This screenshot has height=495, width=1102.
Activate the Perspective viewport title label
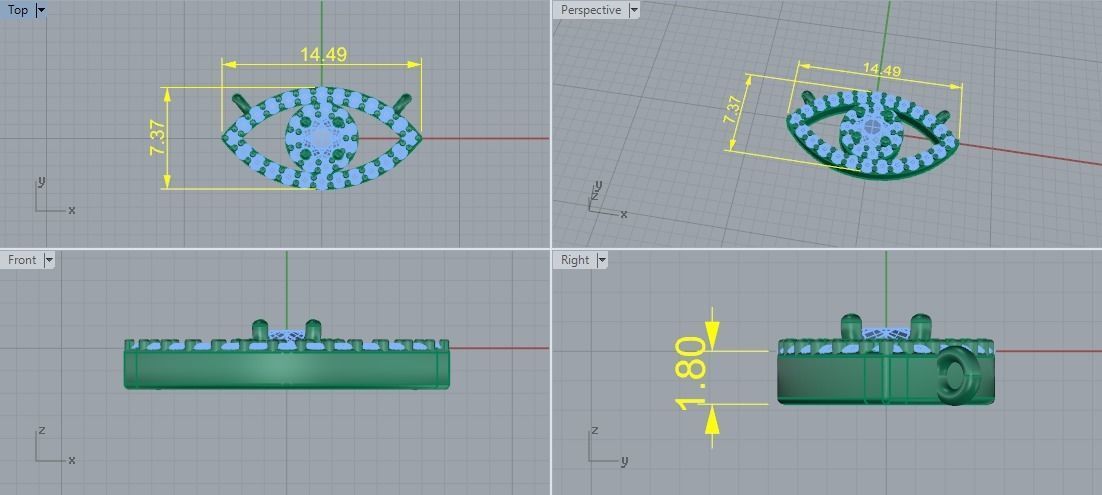click(590, 10)
